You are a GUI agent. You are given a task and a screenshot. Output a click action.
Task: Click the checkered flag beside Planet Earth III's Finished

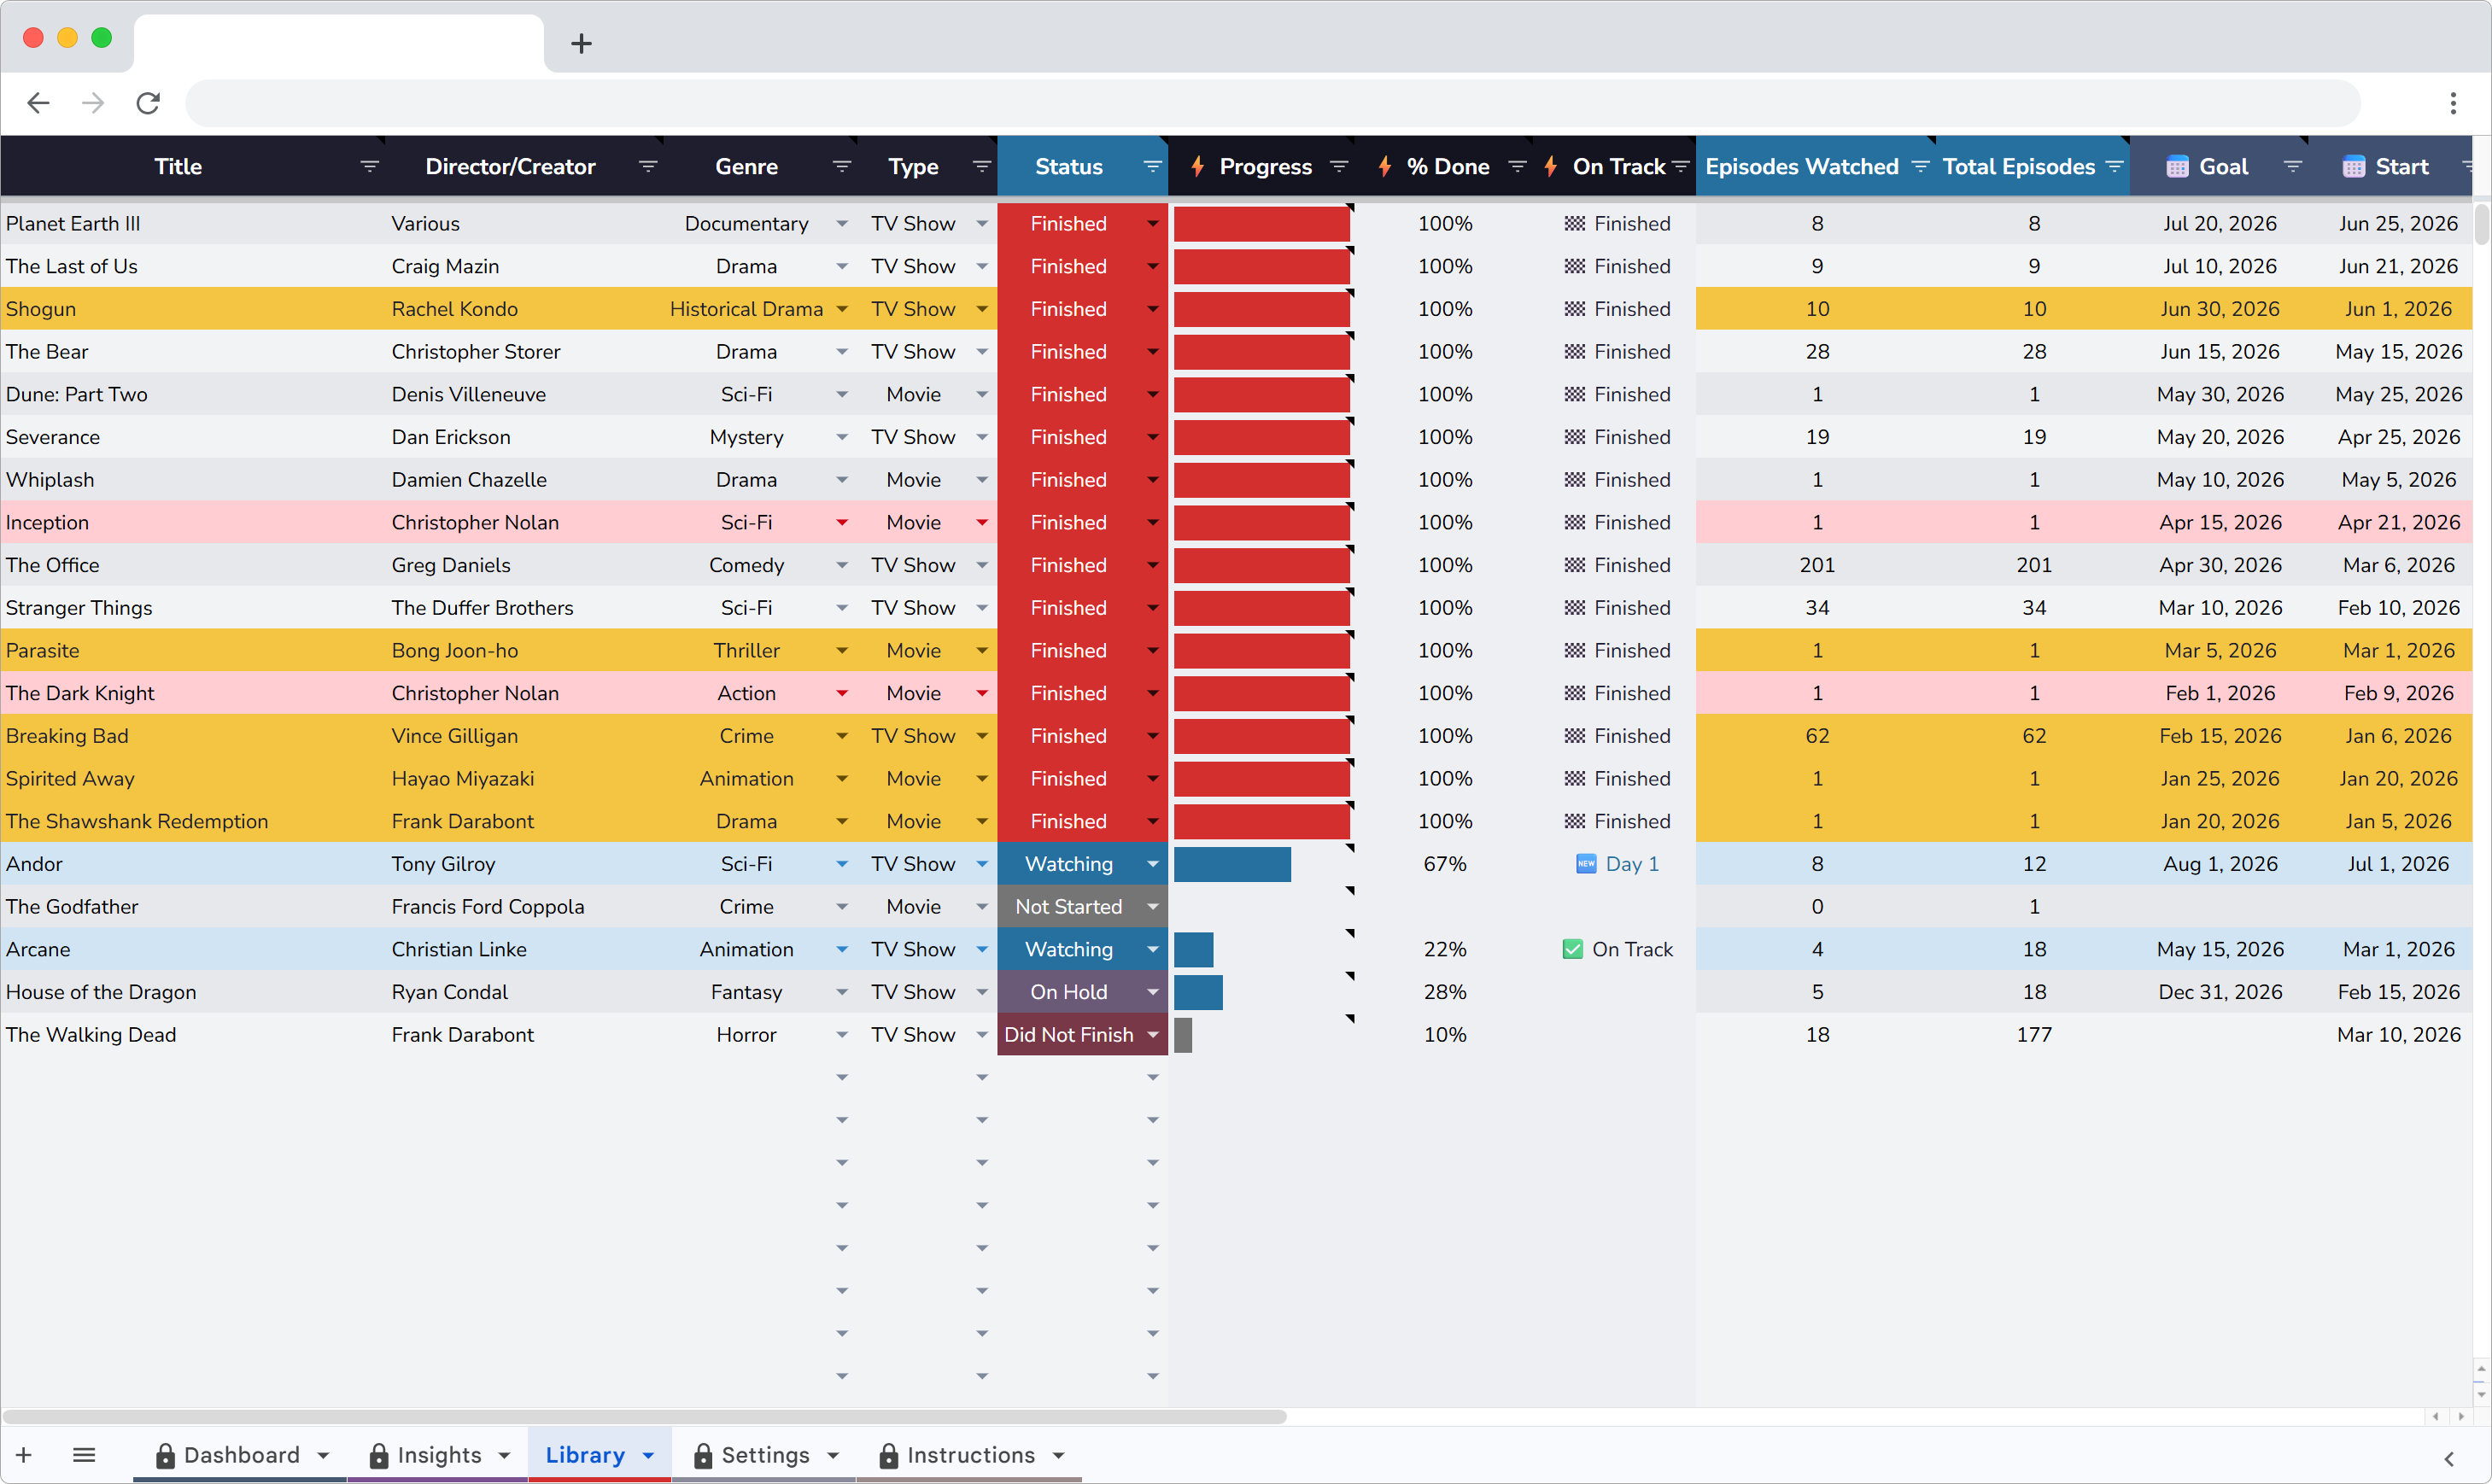point(1573,223)
